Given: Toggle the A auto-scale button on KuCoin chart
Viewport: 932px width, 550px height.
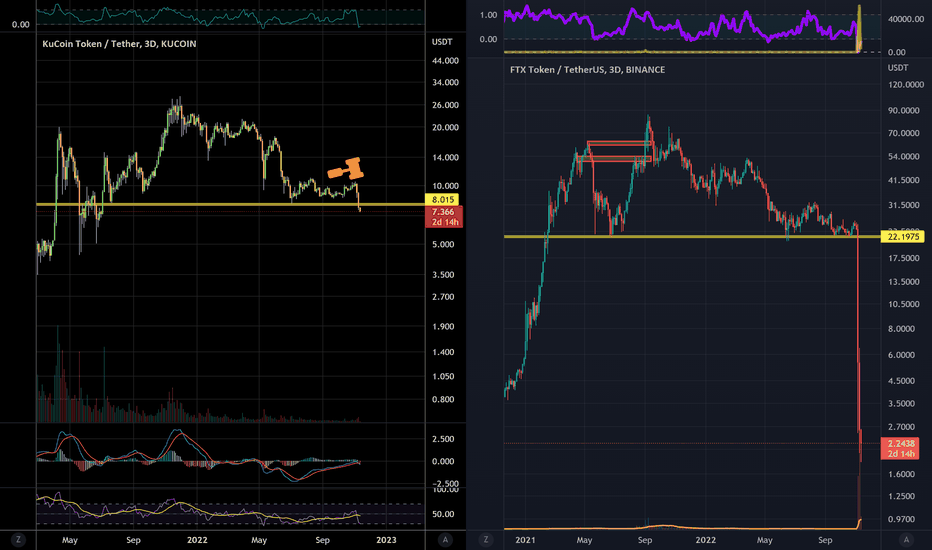Looking at the screenshot, I should (445, 540).
